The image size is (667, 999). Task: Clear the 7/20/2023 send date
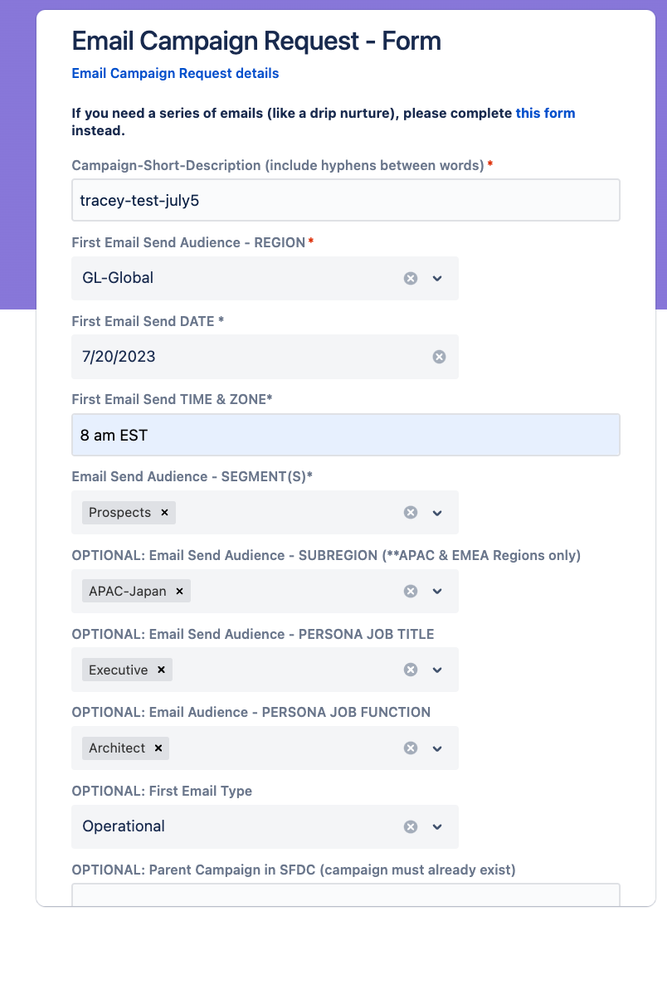point(440,357)
